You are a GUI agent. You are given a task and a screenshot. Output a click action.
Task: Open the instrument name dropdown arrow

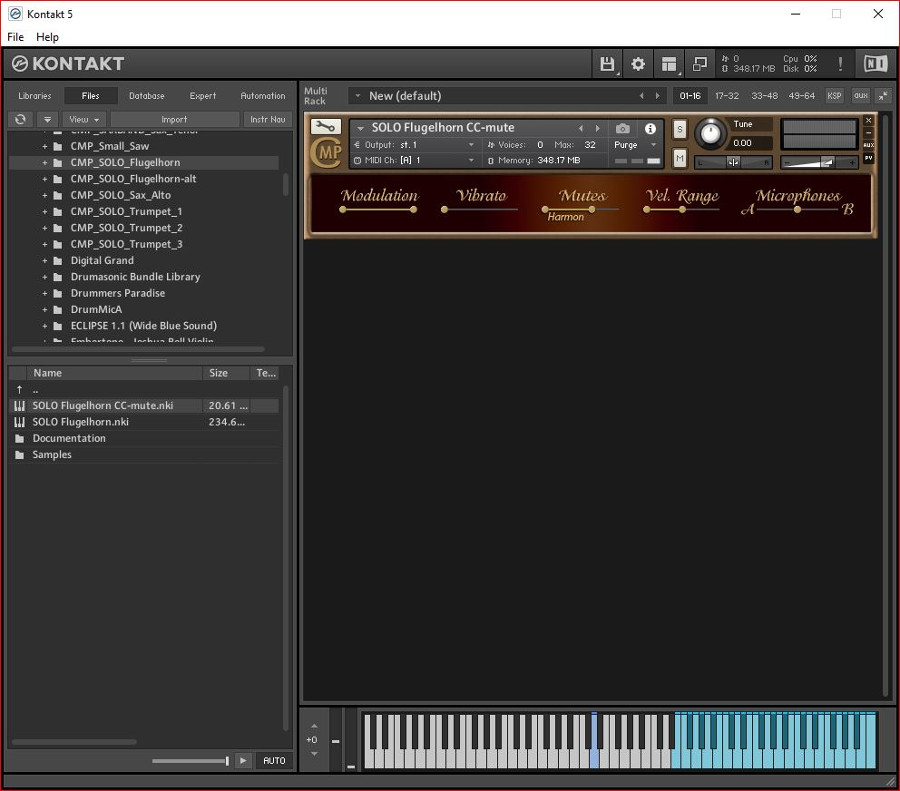pyautogui.click(x=360, y=128)
